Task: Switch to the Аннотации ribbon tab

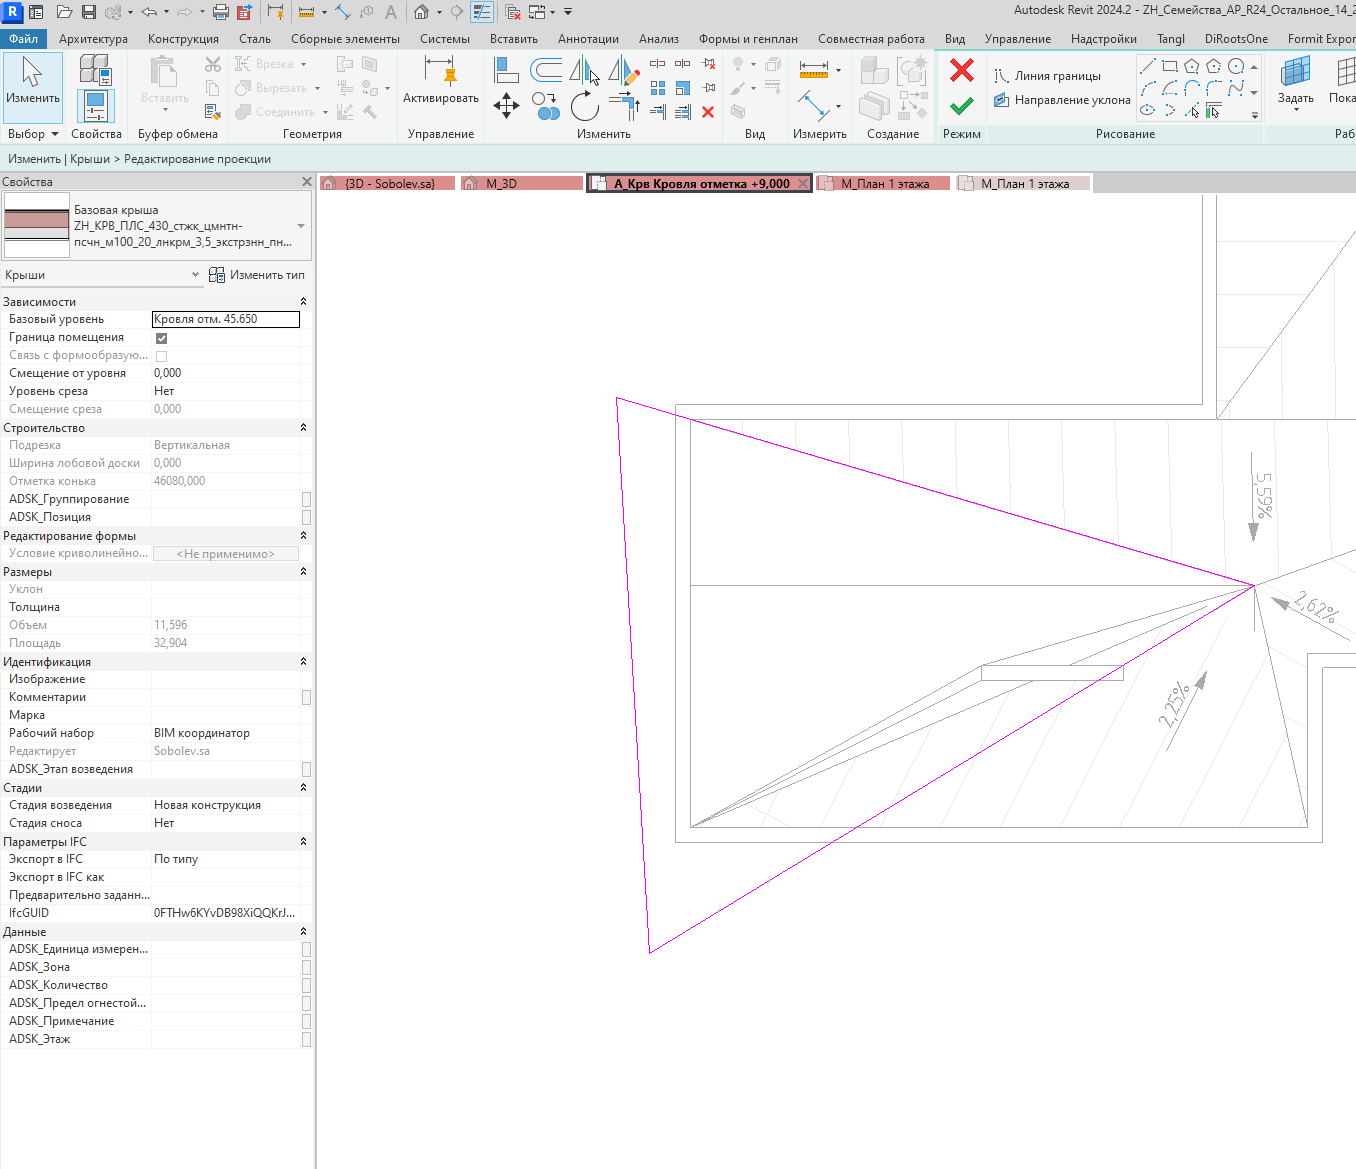Action: [588, 39]
